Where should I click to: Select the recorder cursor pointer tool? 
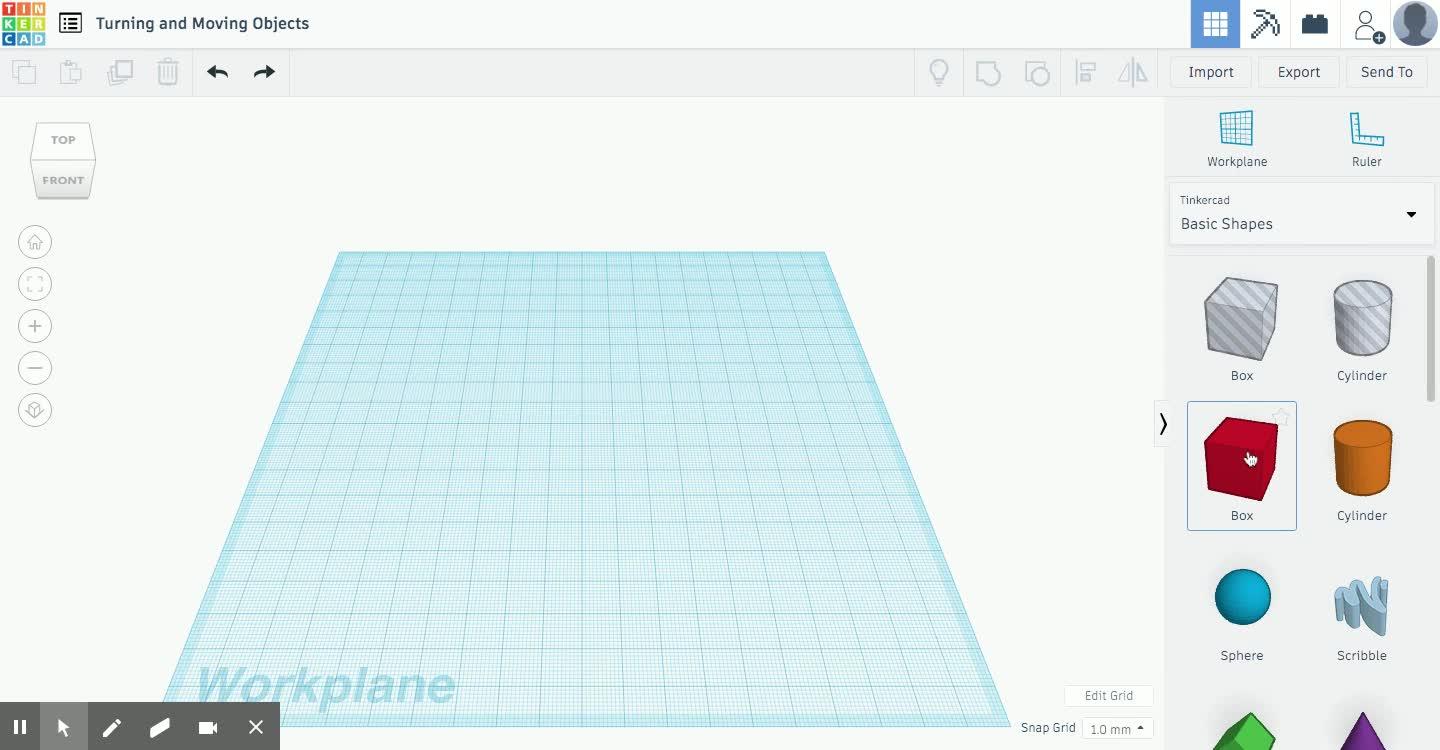64,727
